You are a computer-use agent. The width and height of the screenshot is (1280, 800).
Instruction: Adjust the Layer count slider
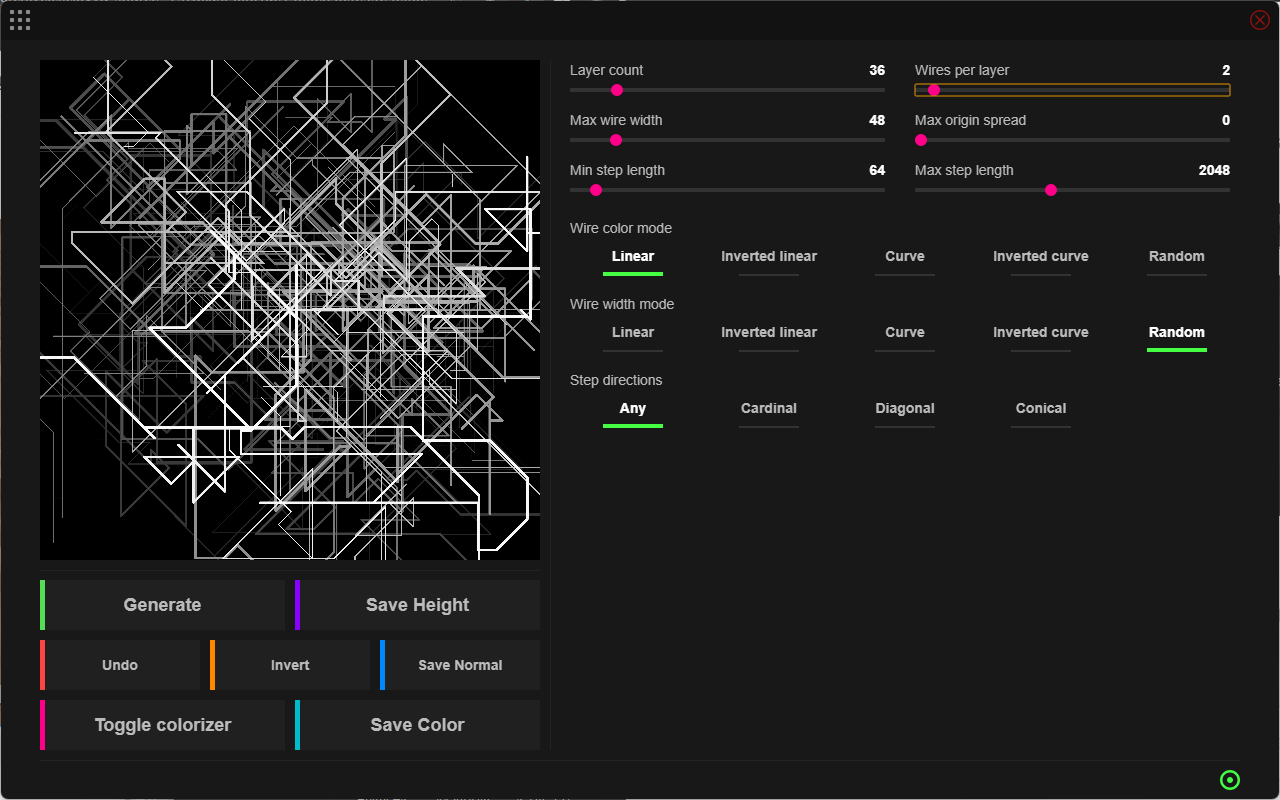(x=727, y=90)
